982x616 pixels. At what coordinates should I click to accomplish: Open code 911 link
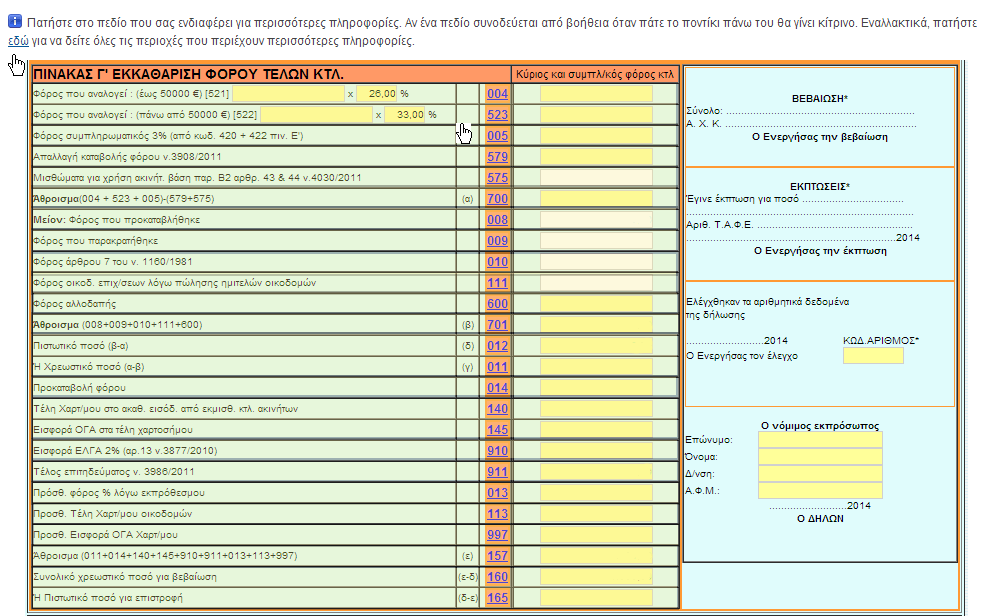pyautogui.click(x=497, y=471)
